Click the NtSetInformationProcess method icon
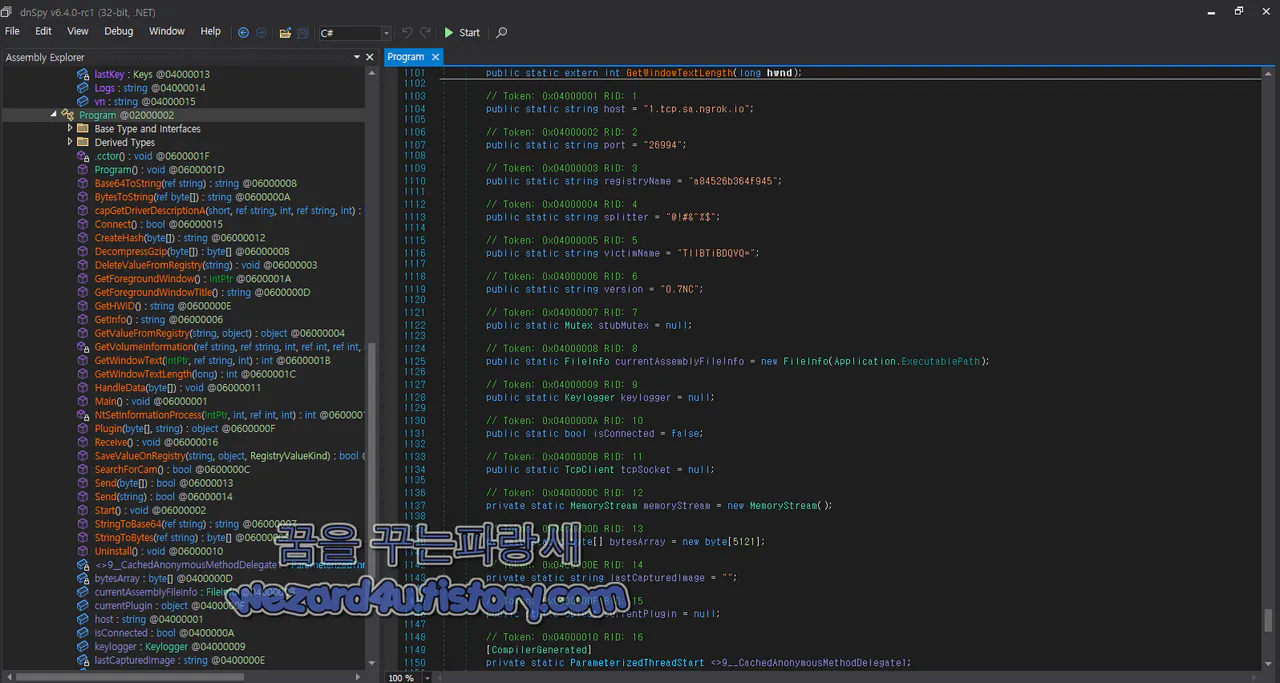The height and width of the screenshot is (683, 1280). click(84, 414)
